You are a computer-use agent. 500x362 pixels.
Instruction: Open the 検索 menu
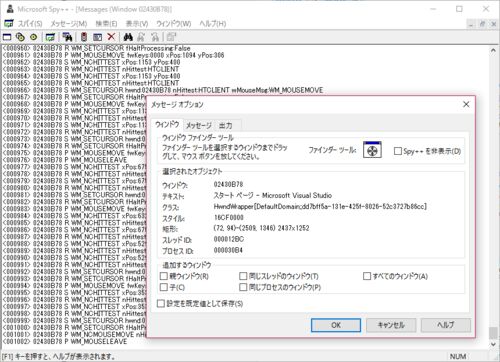pos(106,24)
